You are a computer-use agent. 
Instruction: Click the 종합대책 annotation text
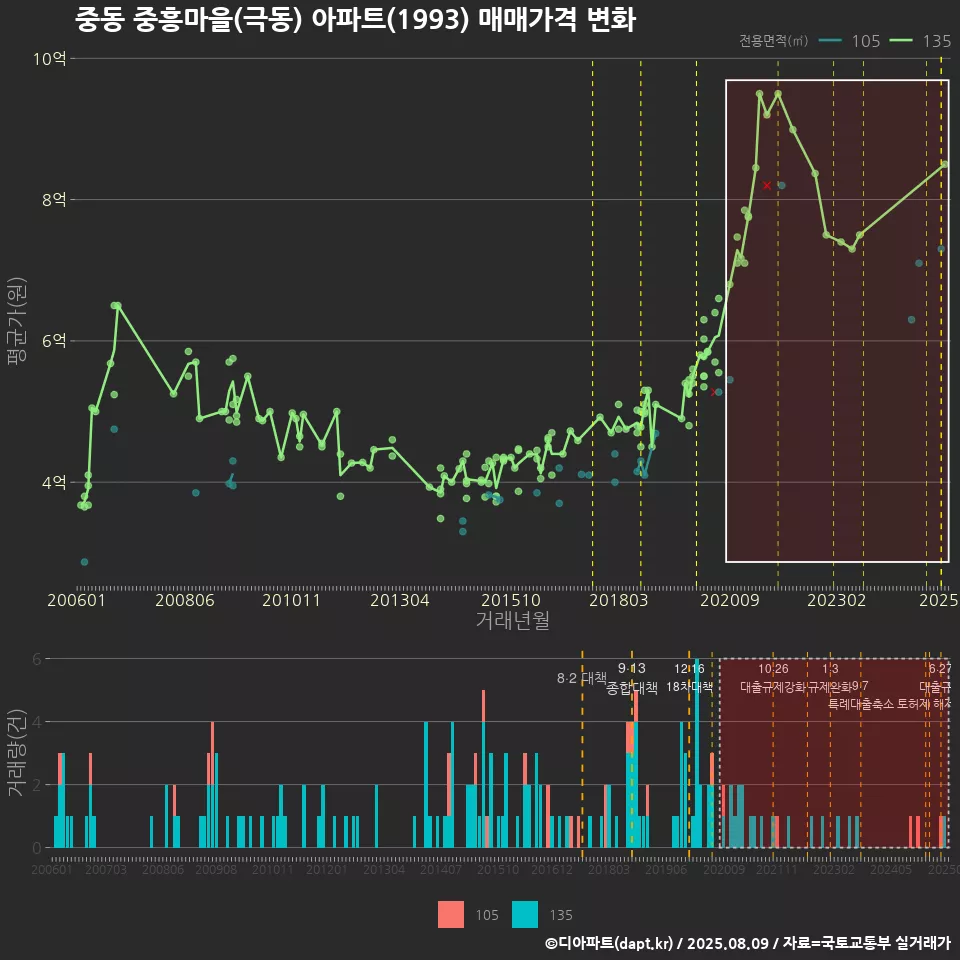[x=632, y=688]
